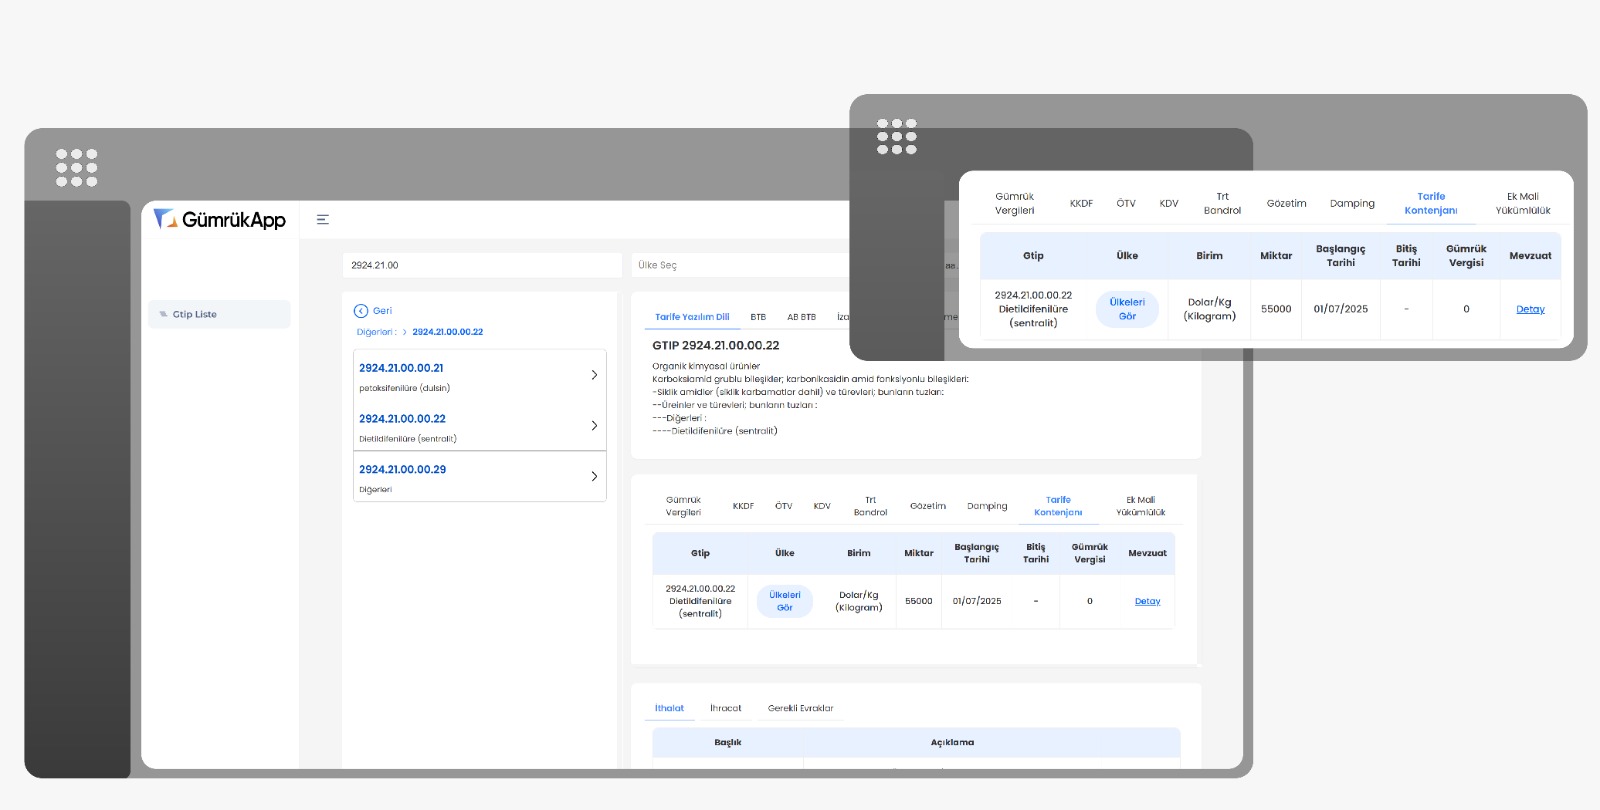Screen dimensions: 1600x810
Task: Open the Ülke Seç country dropdown
Action: pos(740,265)
